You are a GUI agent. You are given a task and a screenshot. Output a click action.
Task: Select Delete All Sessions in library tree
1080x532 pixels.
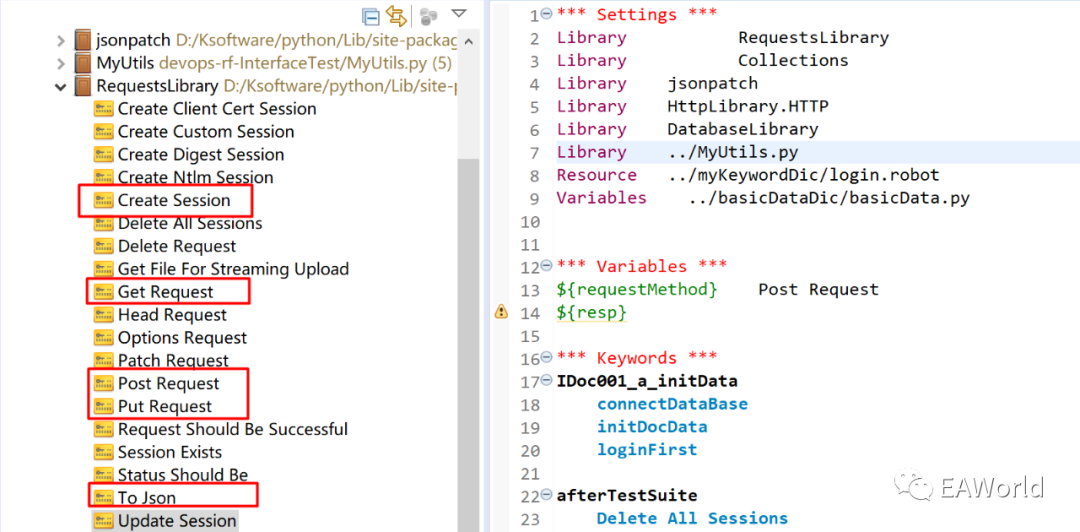[x=190, y=223]
